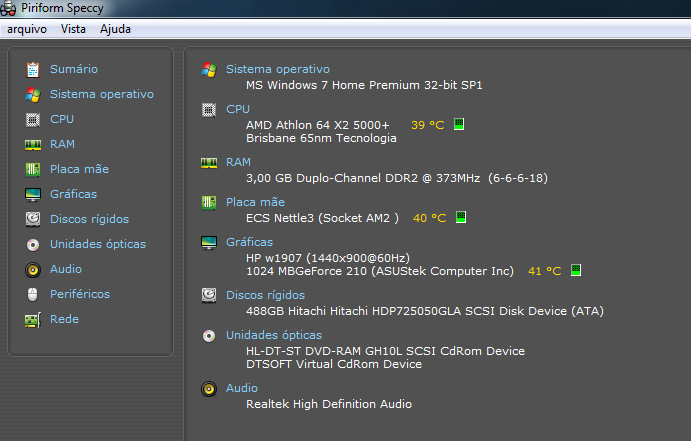Click the CPU chip icon in sidebar
The image size is (691, 441).
click(x=33, y=119)
